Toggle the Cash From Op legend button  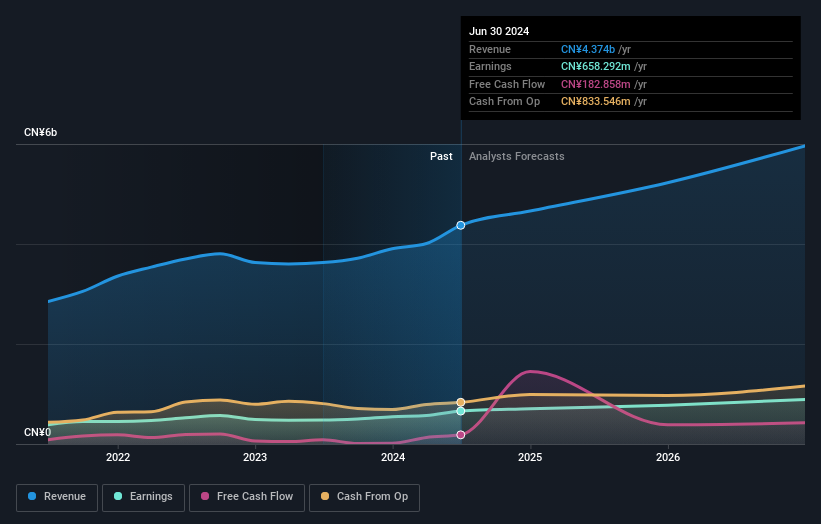coord(364,497)
